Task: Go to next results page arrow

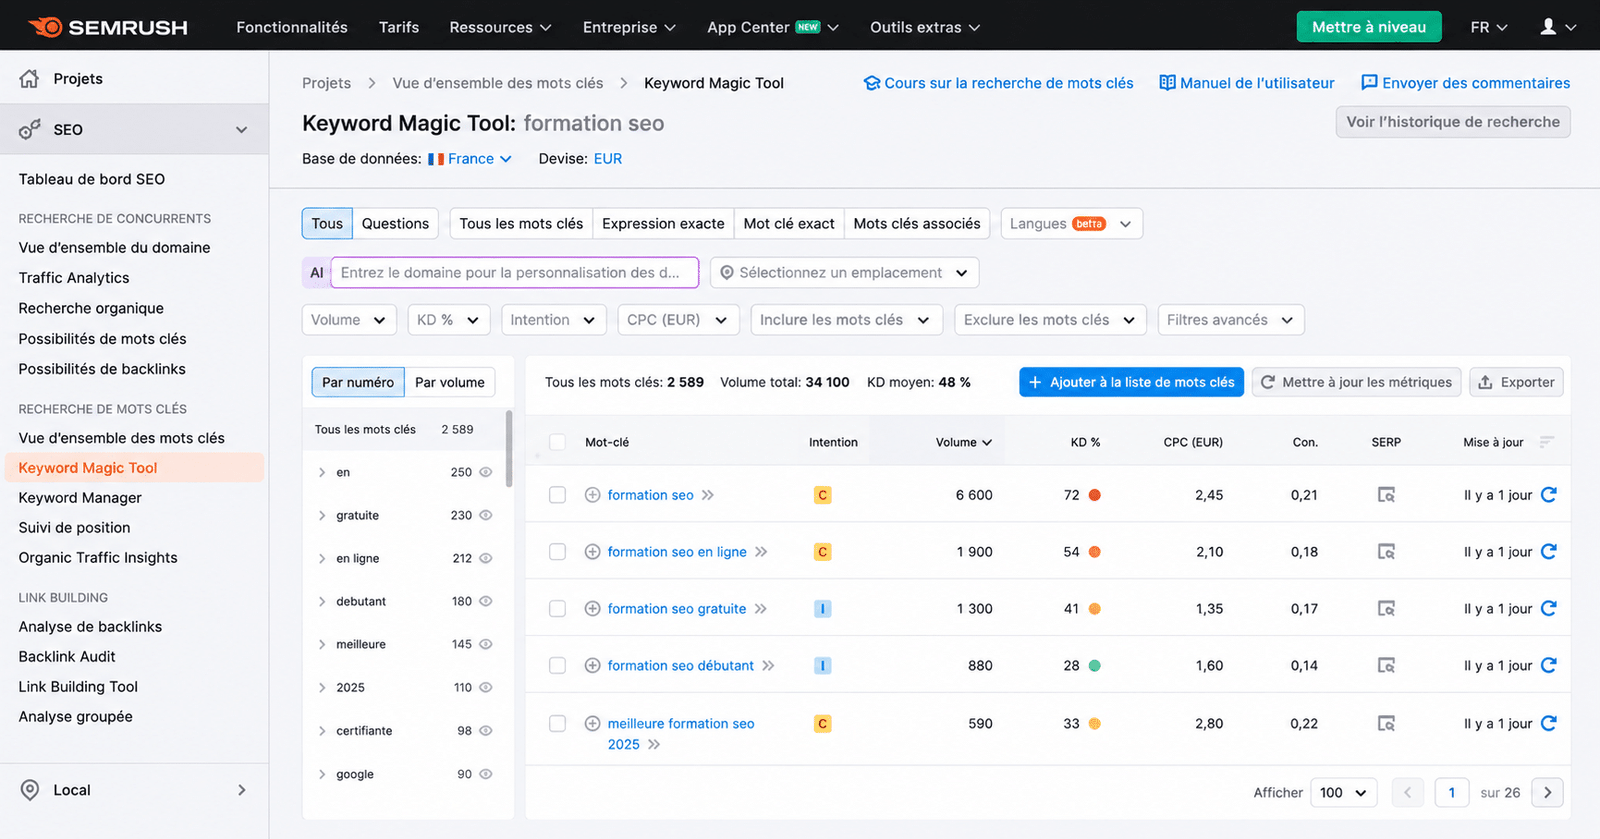Action: (x=1548, y=793)
